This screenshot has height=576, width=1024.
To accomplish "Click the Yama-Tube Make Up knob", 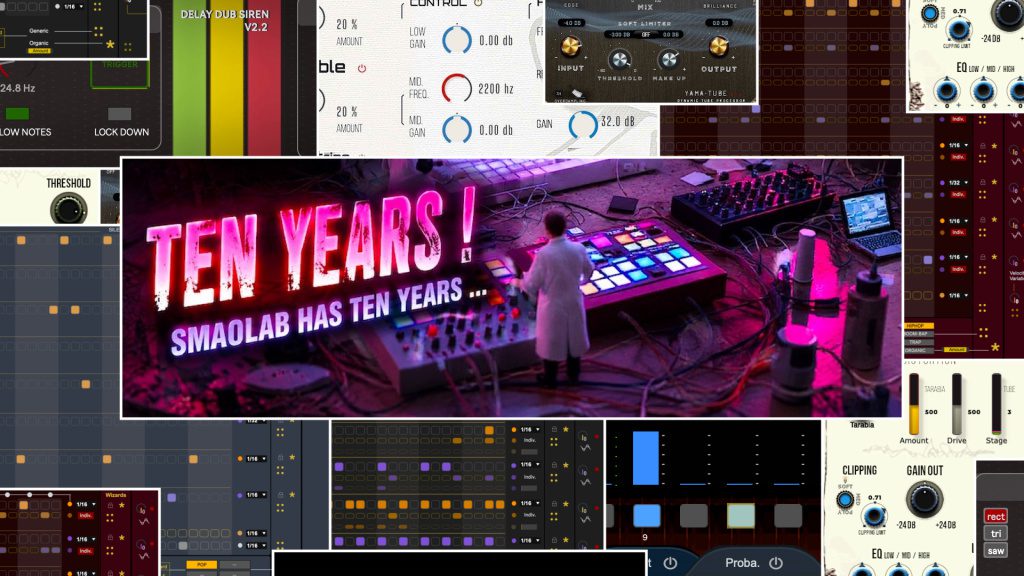I will 668,60.
